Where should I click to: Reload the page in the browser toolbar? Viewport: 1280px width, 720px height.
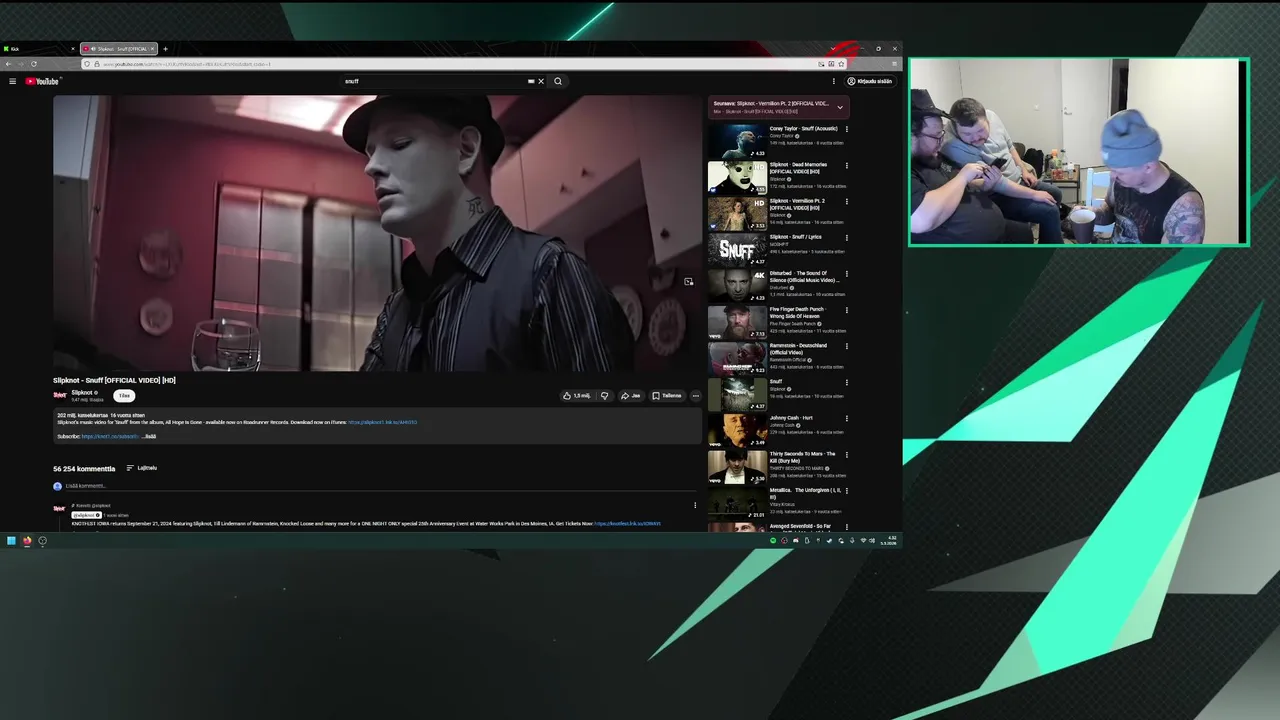tap(34, 64)
